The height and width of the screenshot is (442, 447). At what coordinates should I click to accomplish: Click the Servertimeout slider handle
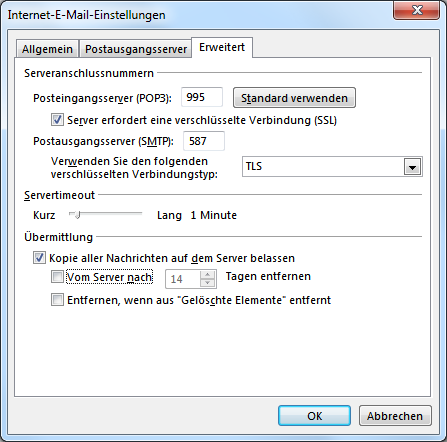coord(77,215)
